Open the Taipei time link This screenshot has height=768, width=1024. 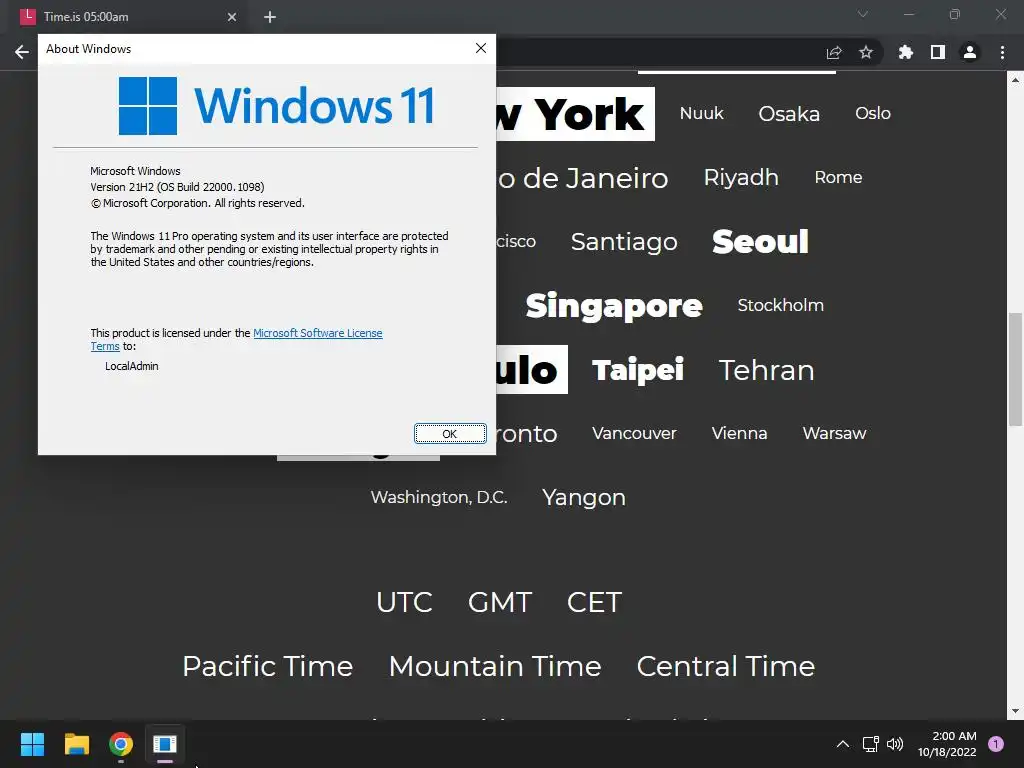pos(638,370)
